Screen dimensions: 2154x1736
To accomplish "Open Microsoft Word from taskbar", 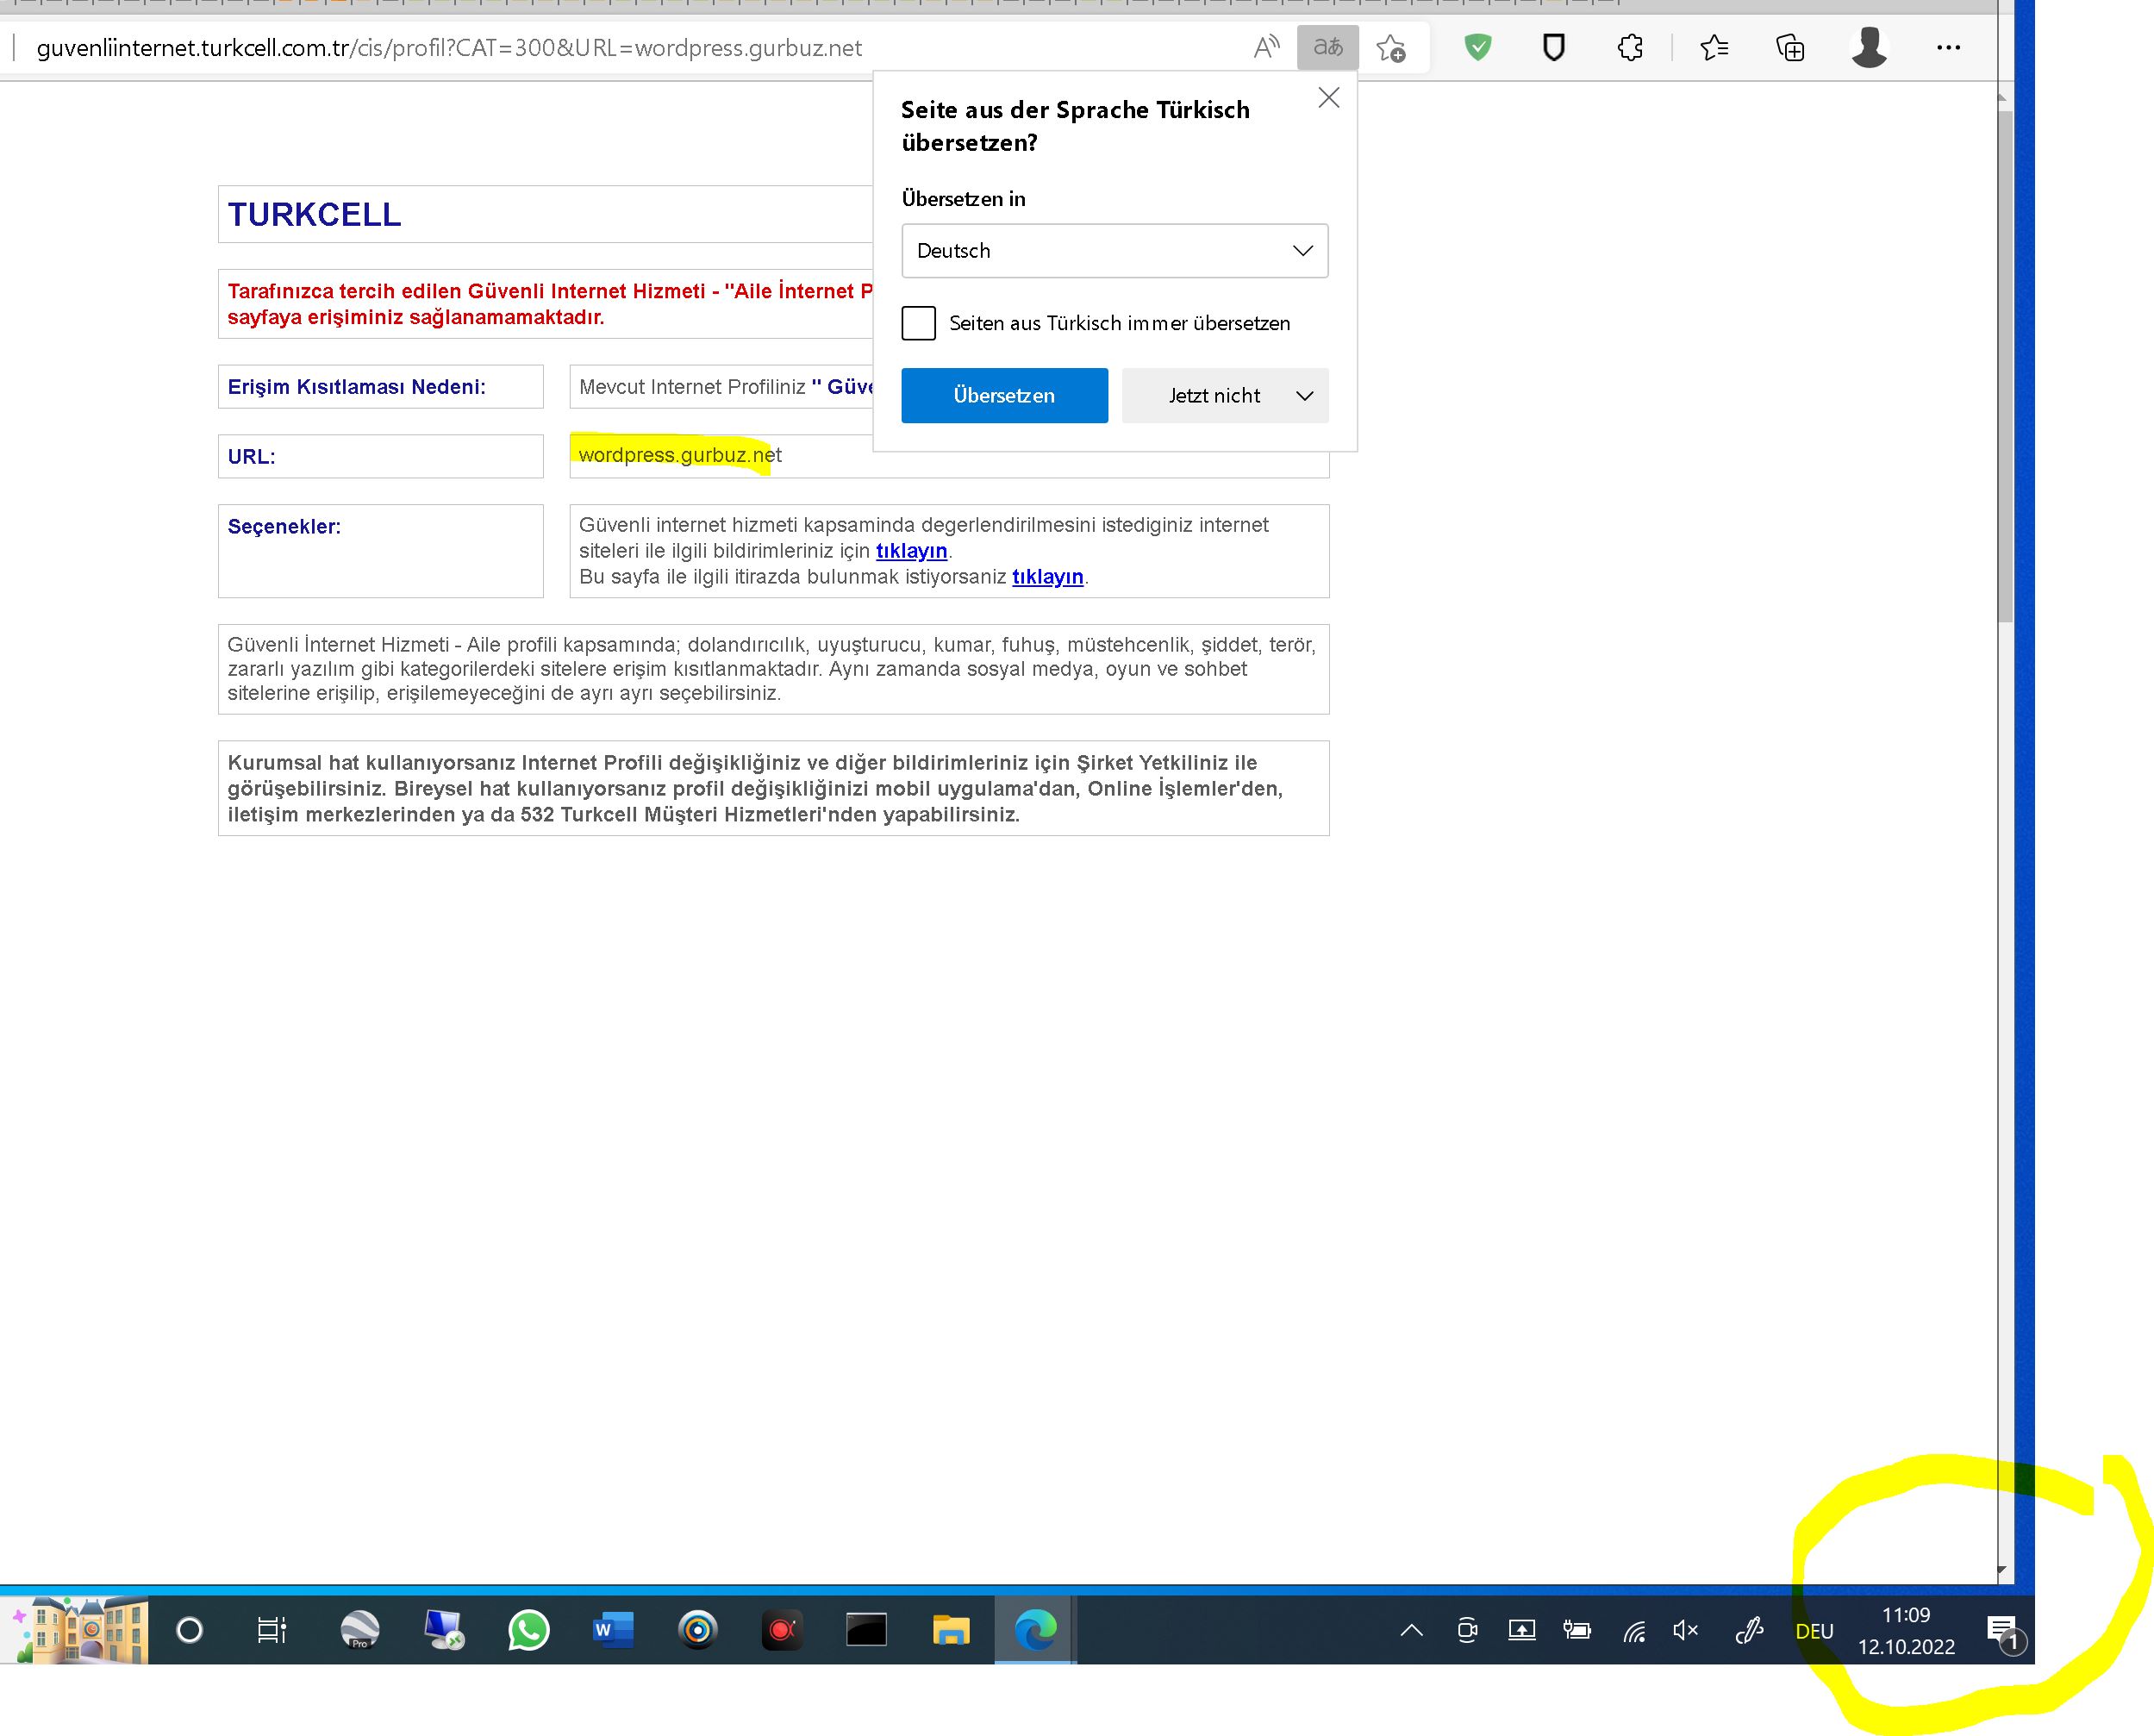I will coord(613,1630).
